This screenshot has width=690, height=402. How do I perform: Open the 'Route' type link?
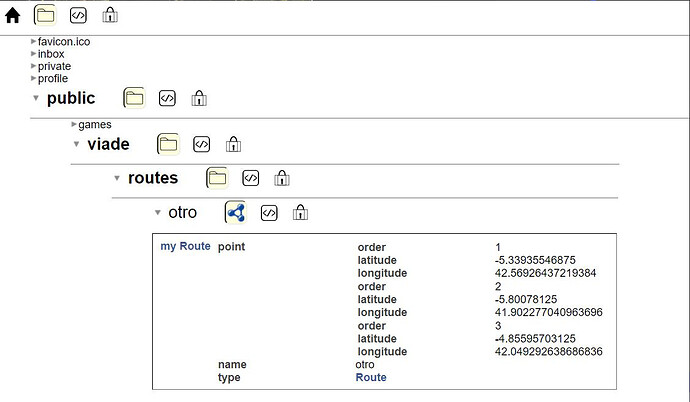[x=370, y=377]
